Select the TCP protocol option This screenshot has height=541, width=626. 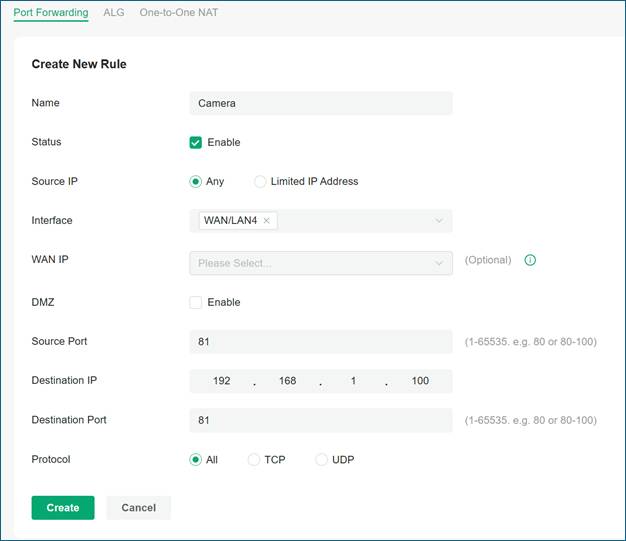pyautogui.click(x=254, y=460)
